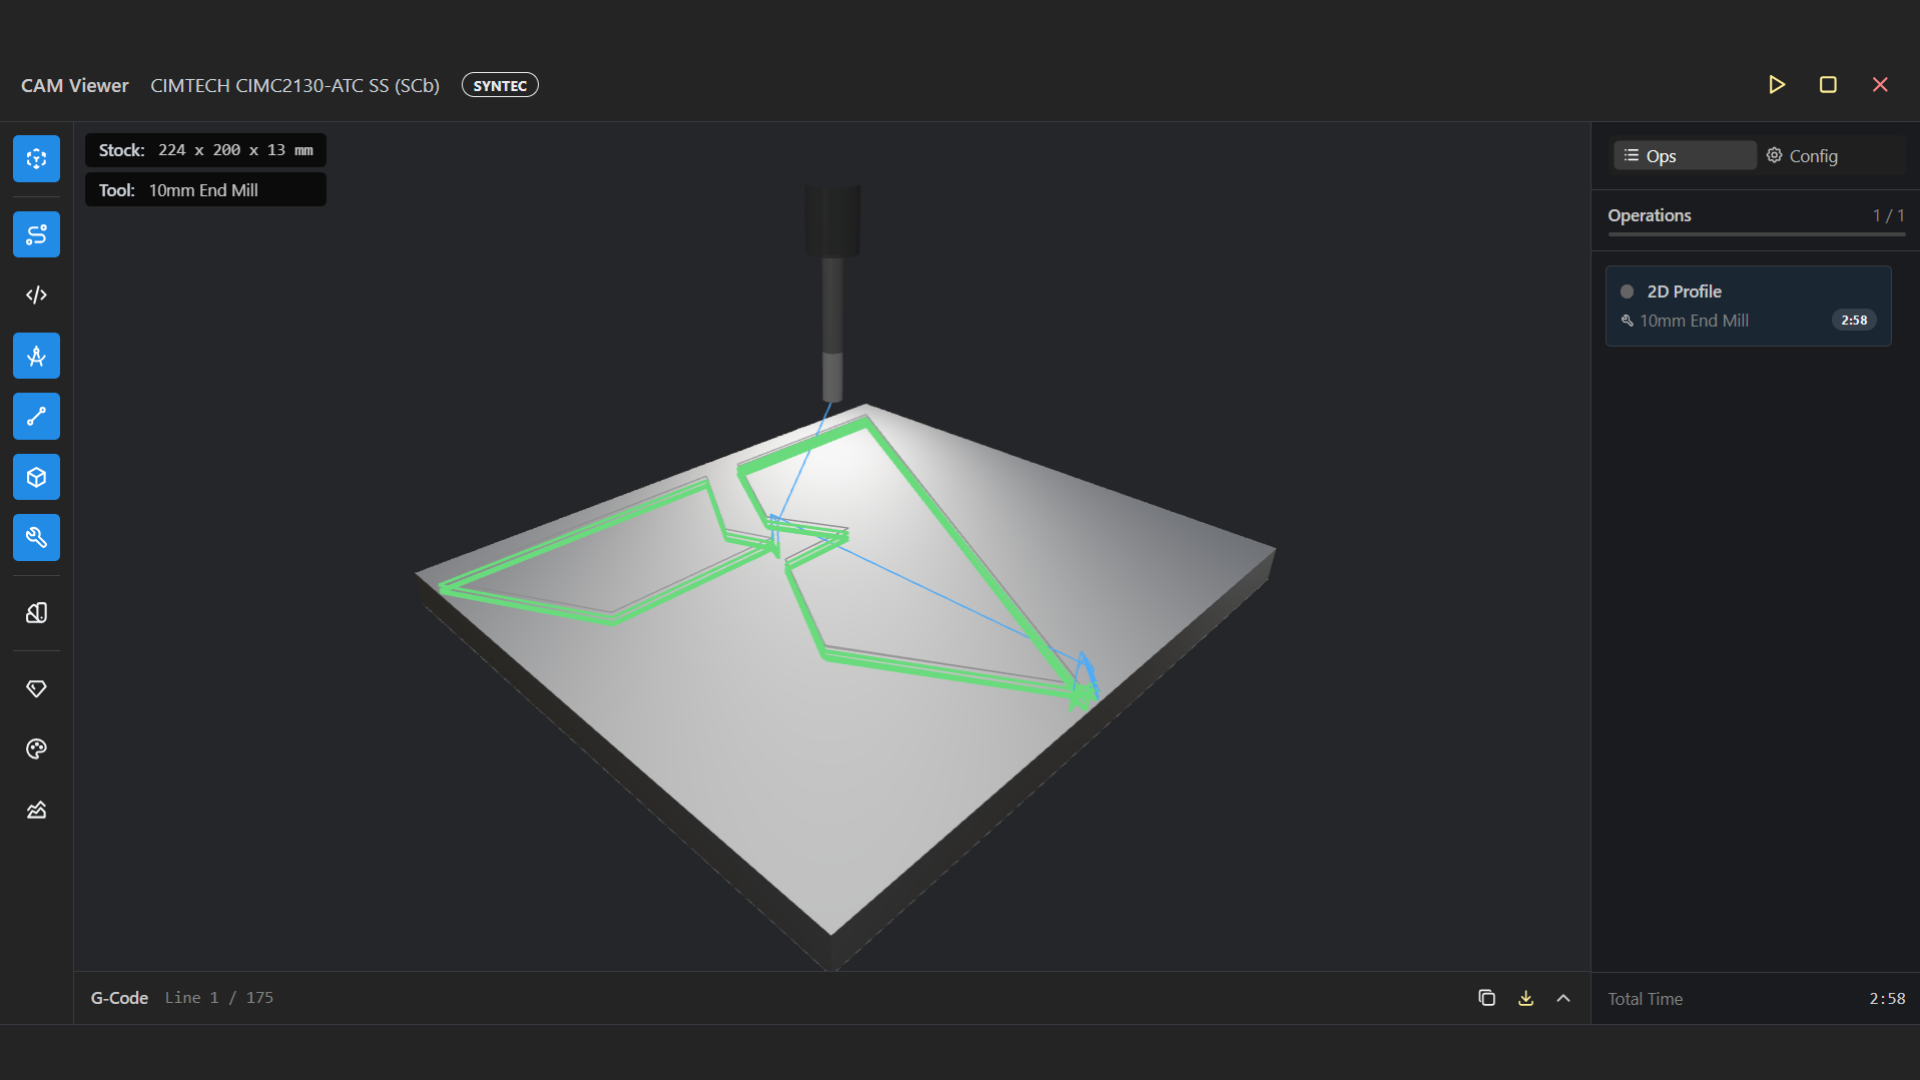Stop the simulation with square button
Image resolution: width=1920 pixels, height=1080 pixels.
pyautogui.click(x=1828, y=85)
